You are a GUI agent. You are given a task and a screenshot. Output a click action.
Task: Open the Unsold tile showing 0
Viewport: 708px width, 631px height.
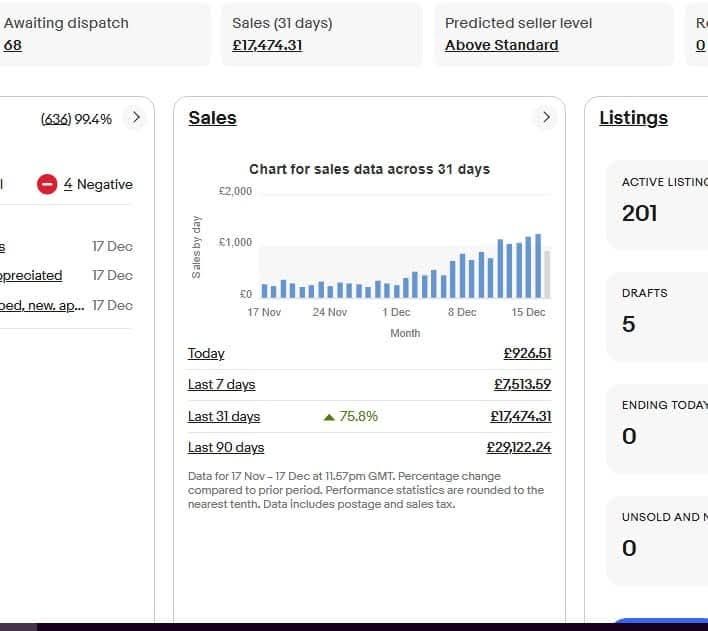click(657, 541)
